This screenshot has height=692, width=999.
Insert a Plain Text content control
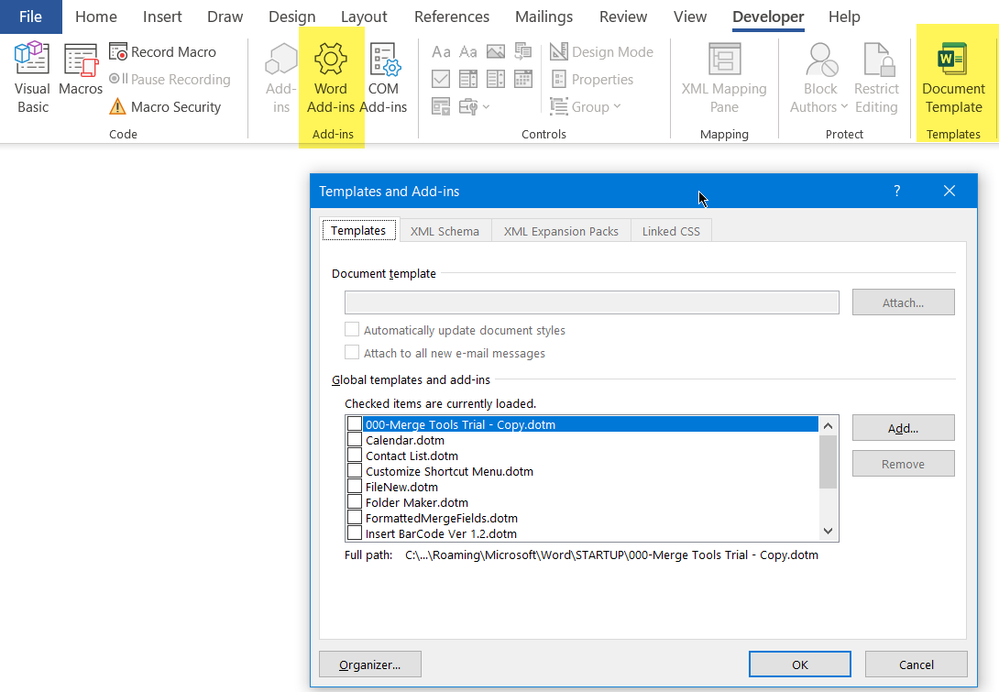468,52
